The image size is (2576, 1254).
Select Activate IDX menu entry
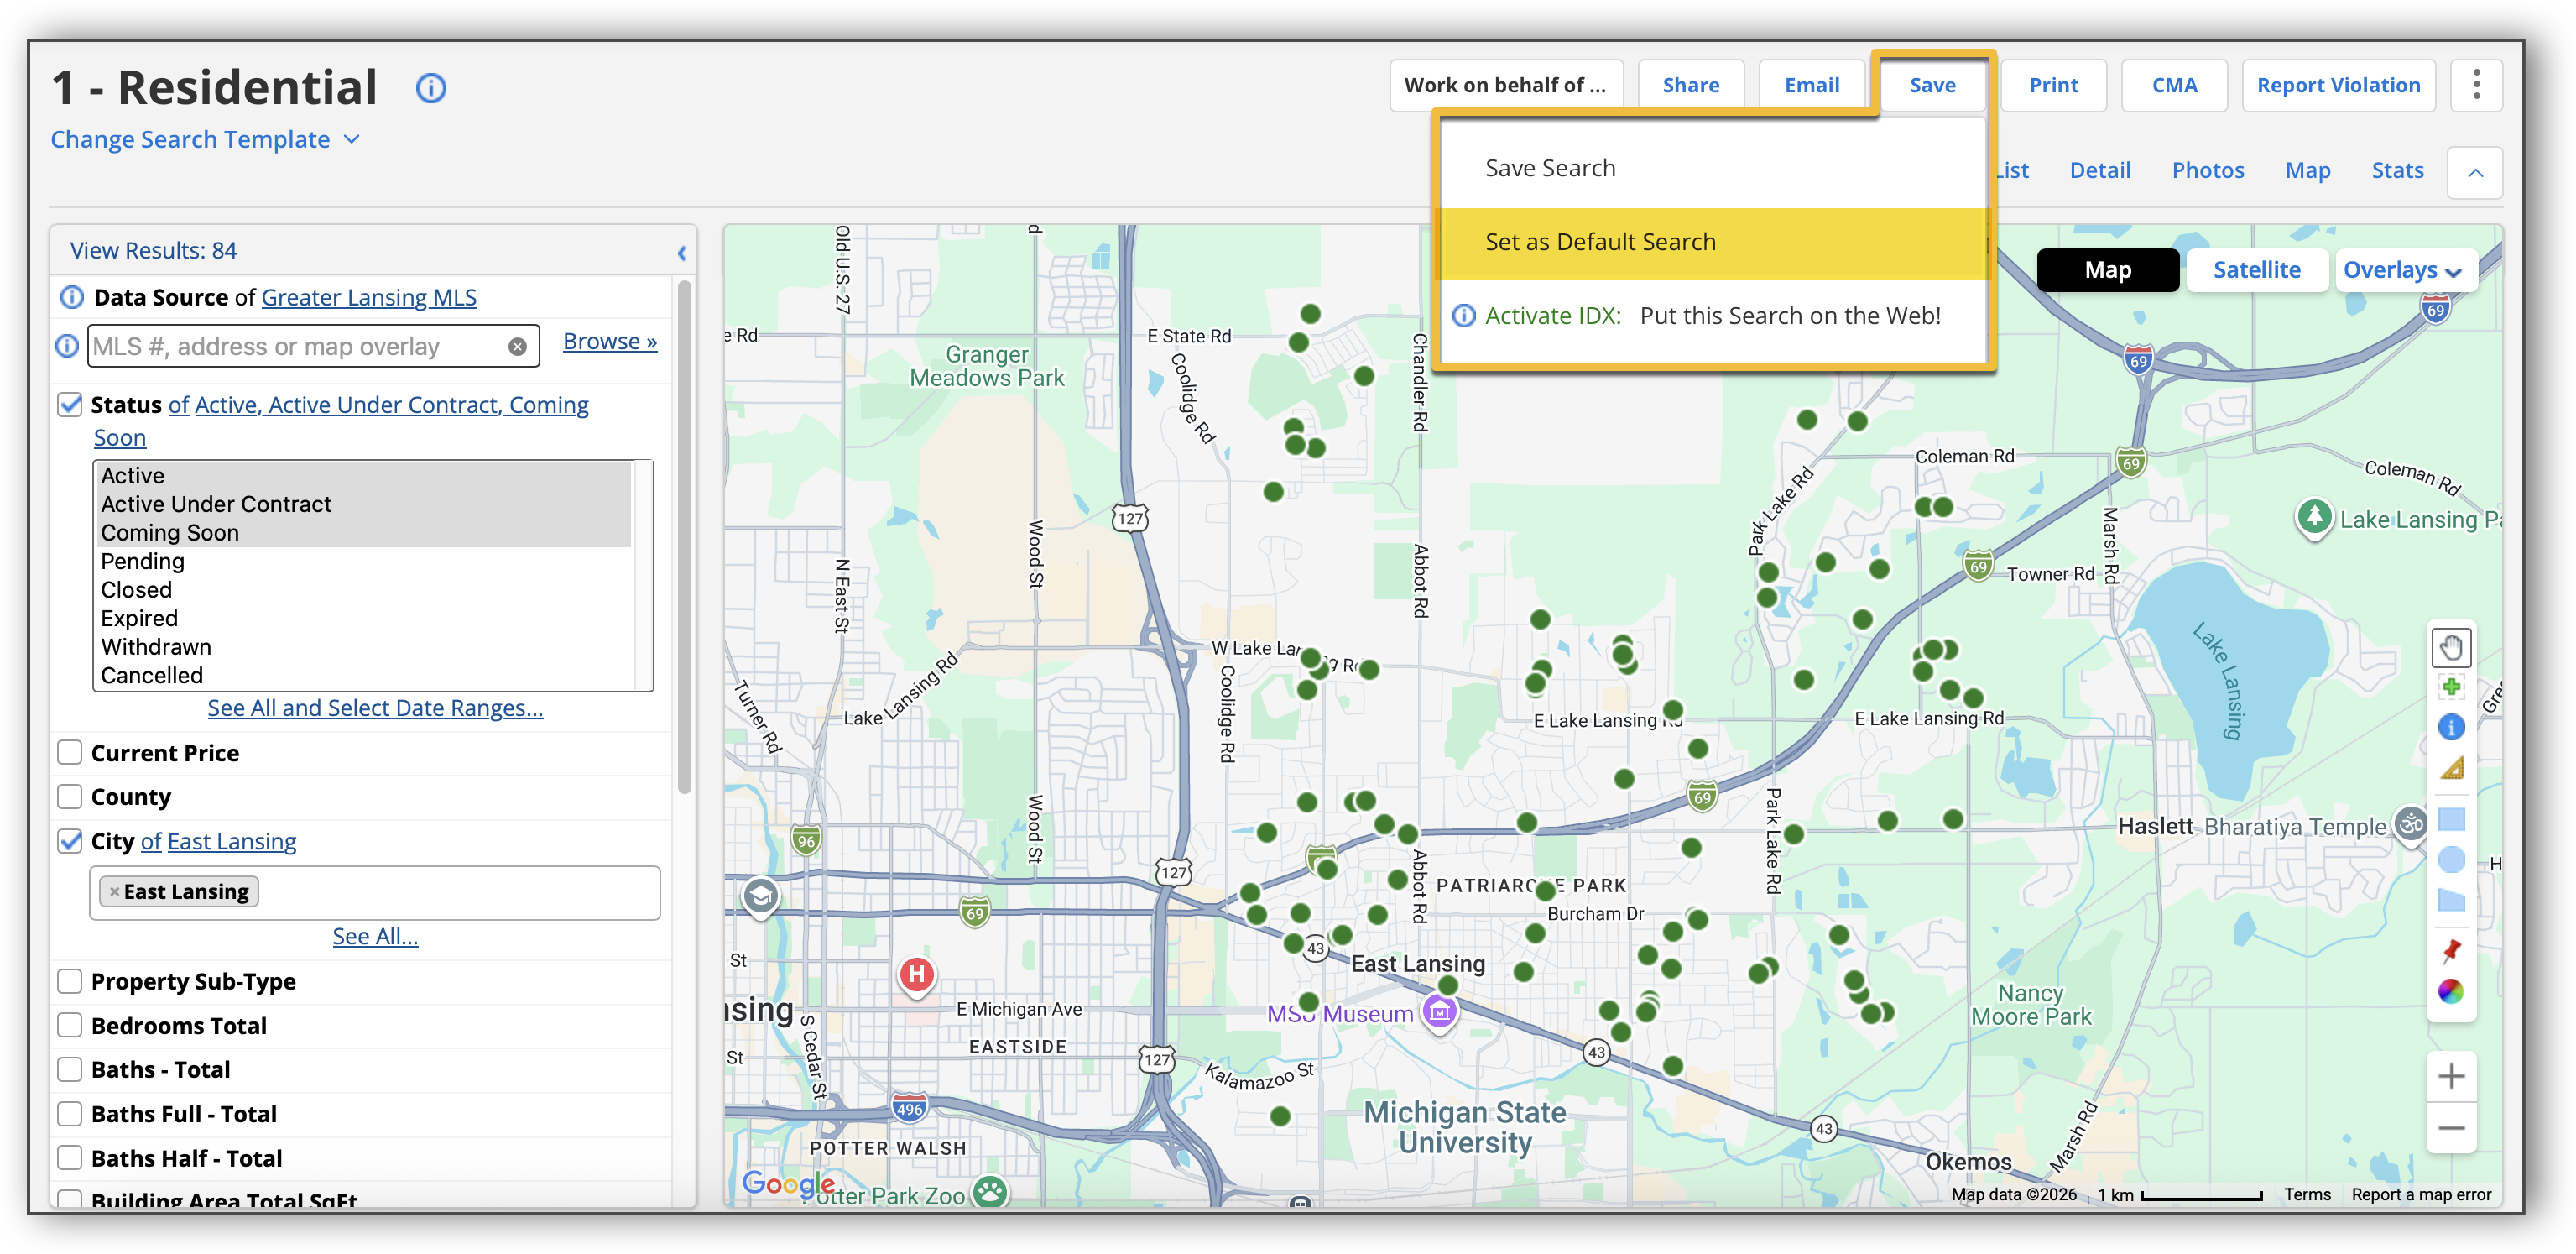[1712, 316]
